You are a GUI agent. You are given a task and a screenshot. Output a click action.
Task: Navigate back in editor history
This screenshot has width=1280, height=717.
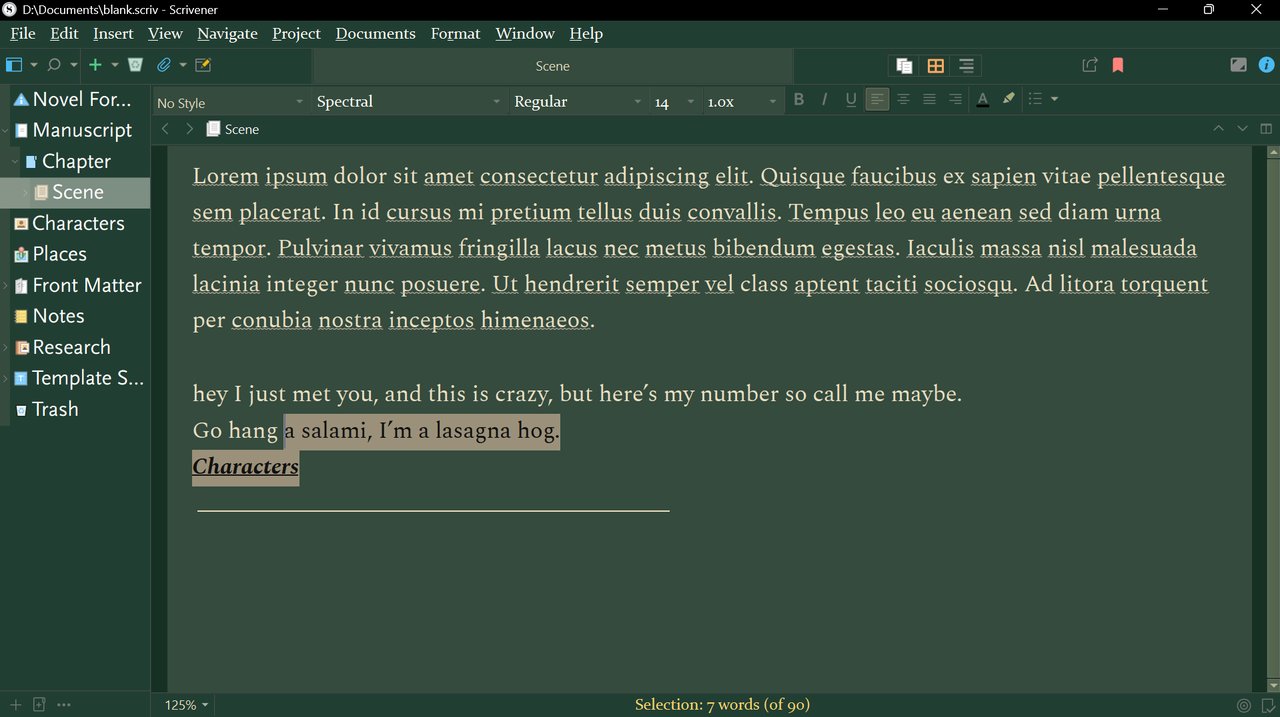[165, 129]
